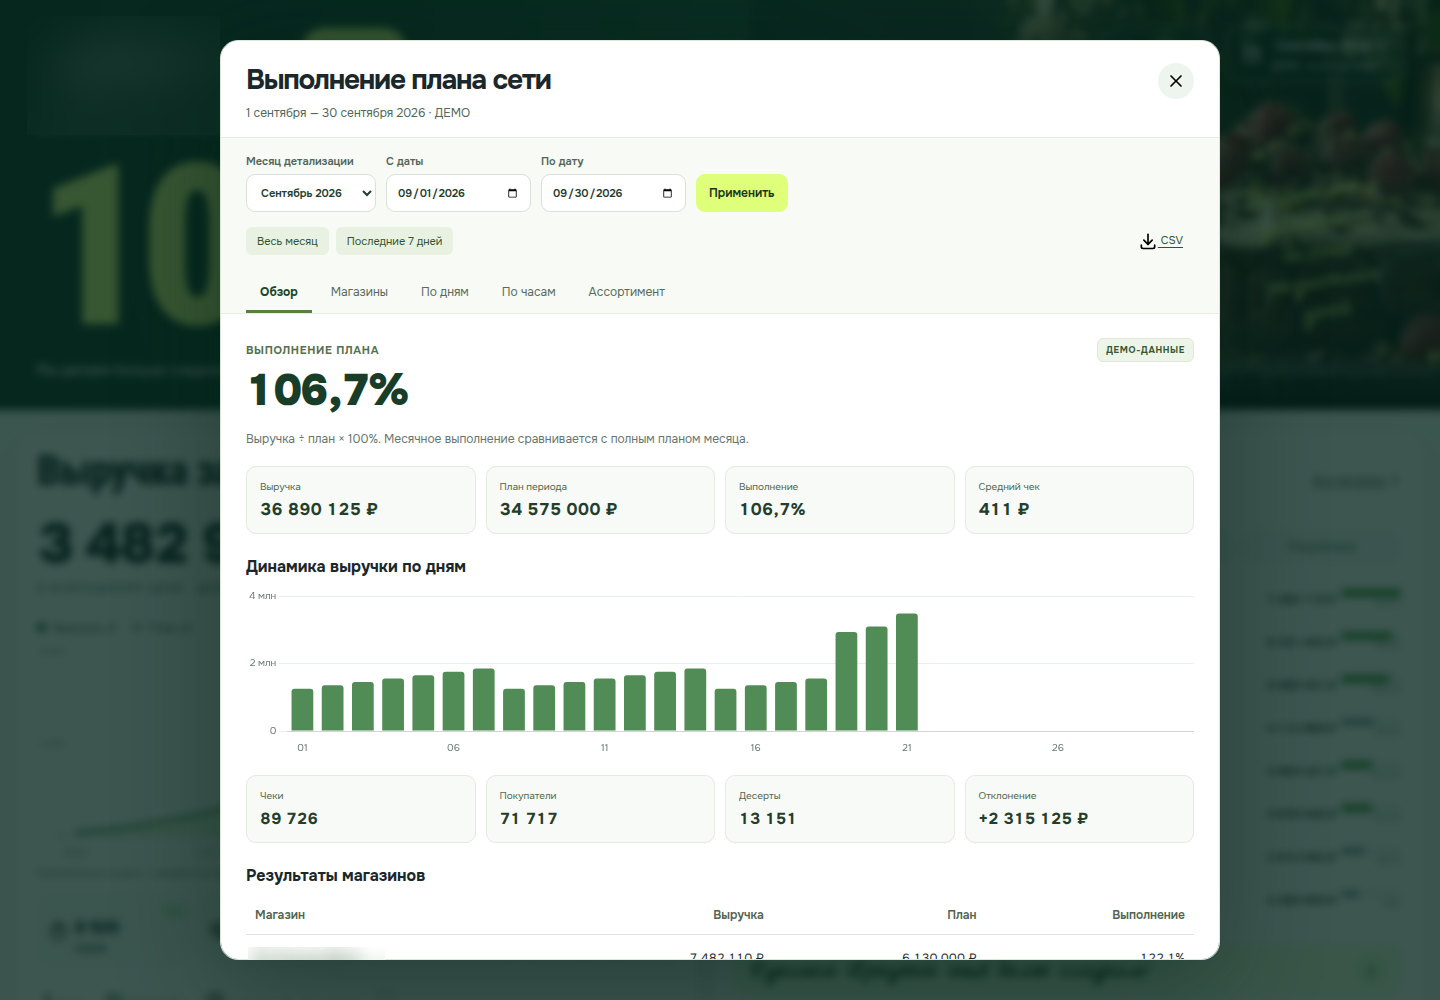Image resolution: width=1440 pixels, height=1000 pixels.
Task: Open calendar picker in С даты field
Action: (x=512, y=193)
